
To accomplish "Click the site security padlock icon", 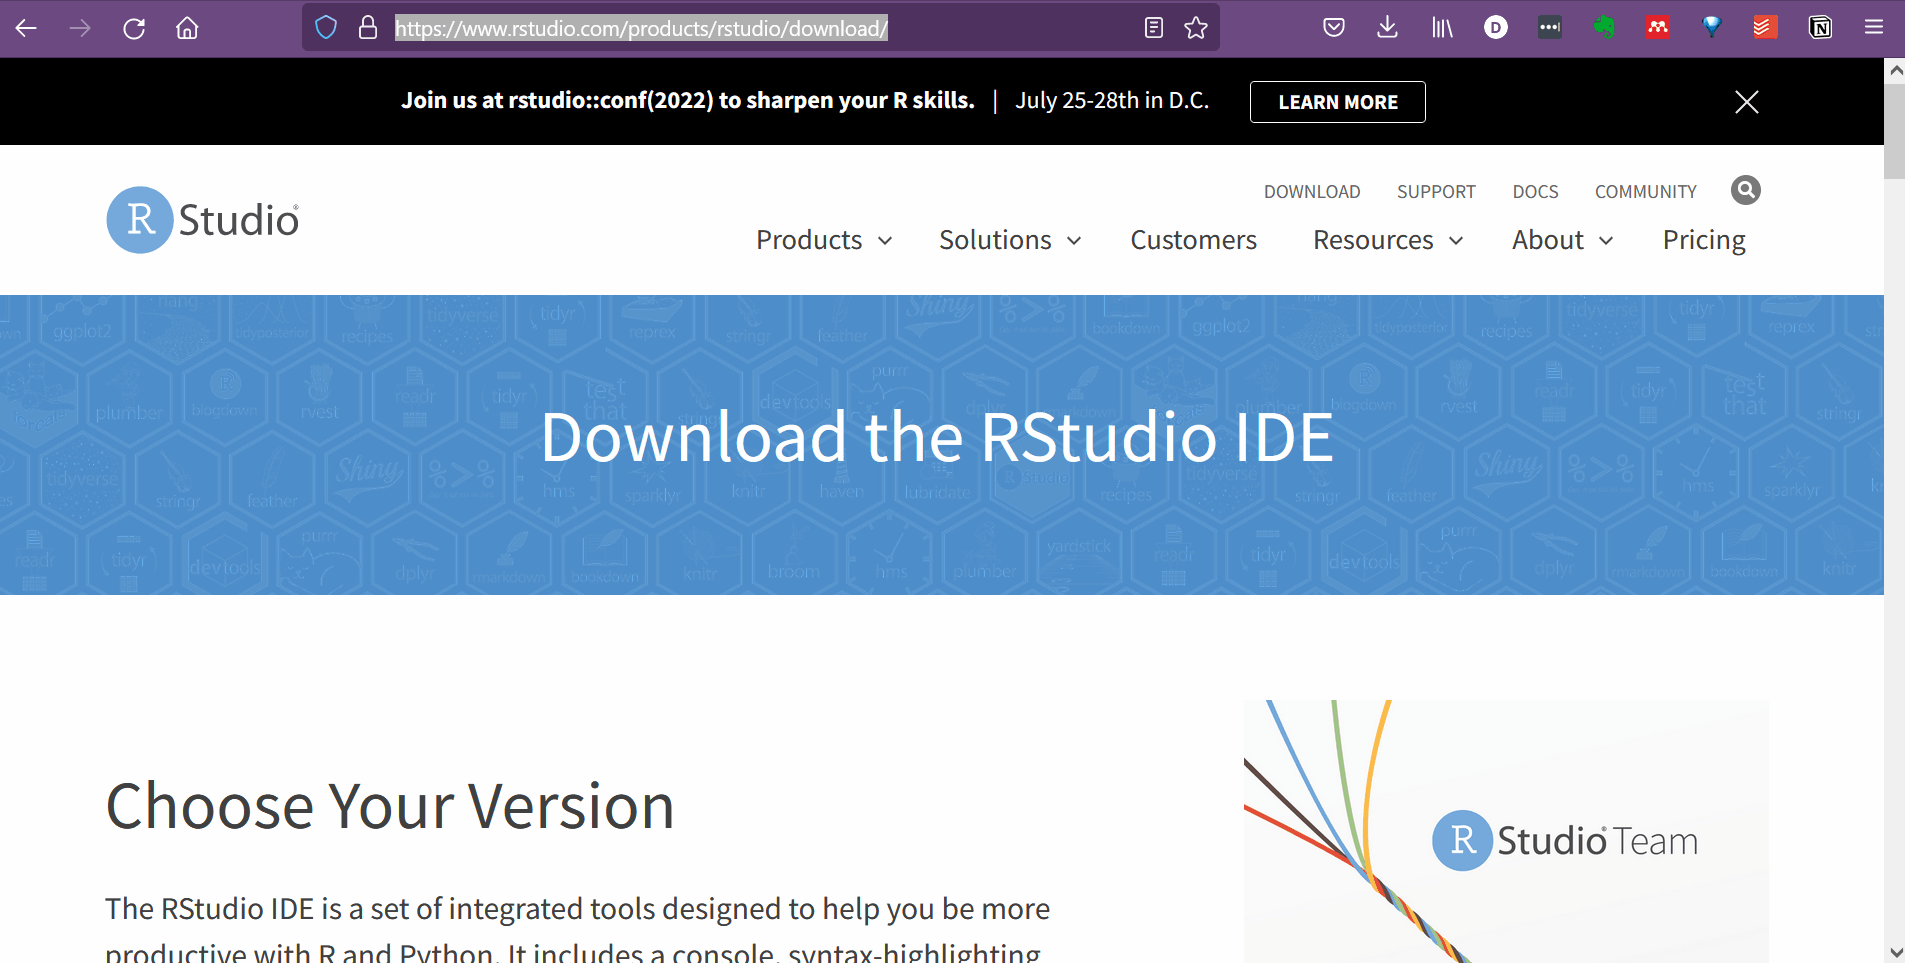I will 368,28.
